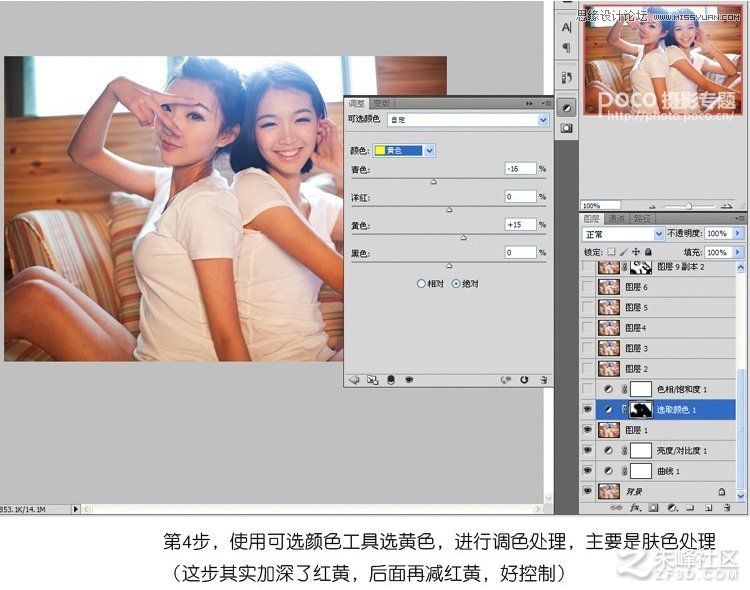Open the 不透明度 slider arrow

click(738, 233)
